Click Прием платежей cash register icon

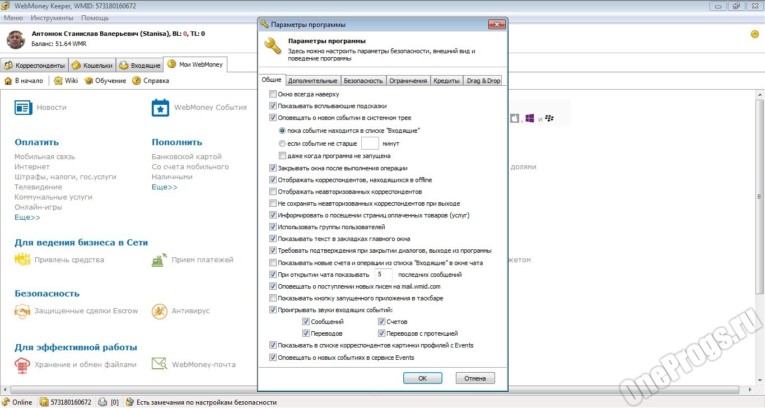[159, 260]
